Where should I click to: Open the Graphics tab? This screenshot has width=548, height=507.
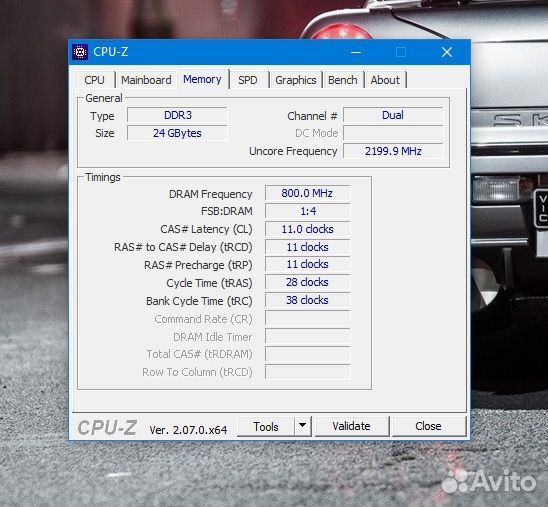click(x=296, y=80)
